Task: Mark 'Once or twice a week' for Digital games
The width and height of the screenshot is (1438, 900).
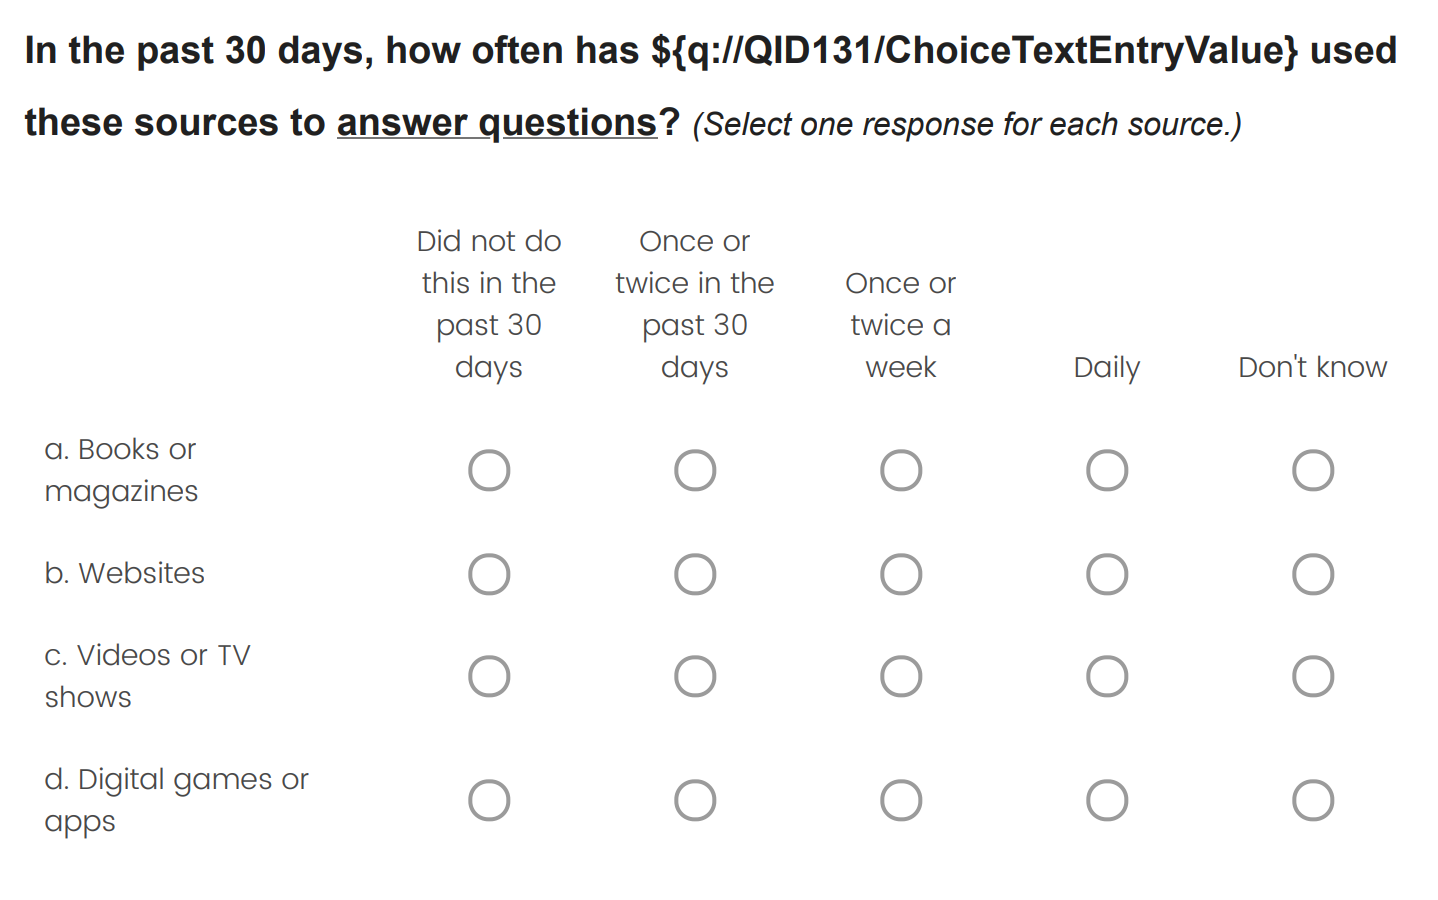Action: coord(901,800)
